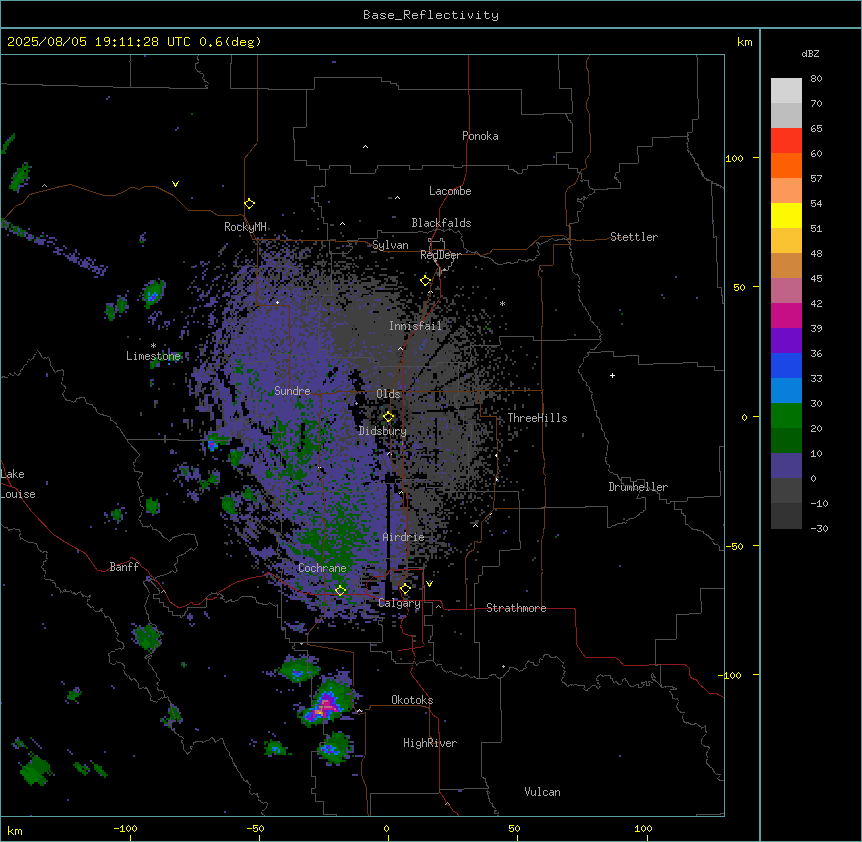Screen dimensions: 862x842
Task: Pick the blue 33–36 dBZ legend swatch
Action: pos(786,365)
